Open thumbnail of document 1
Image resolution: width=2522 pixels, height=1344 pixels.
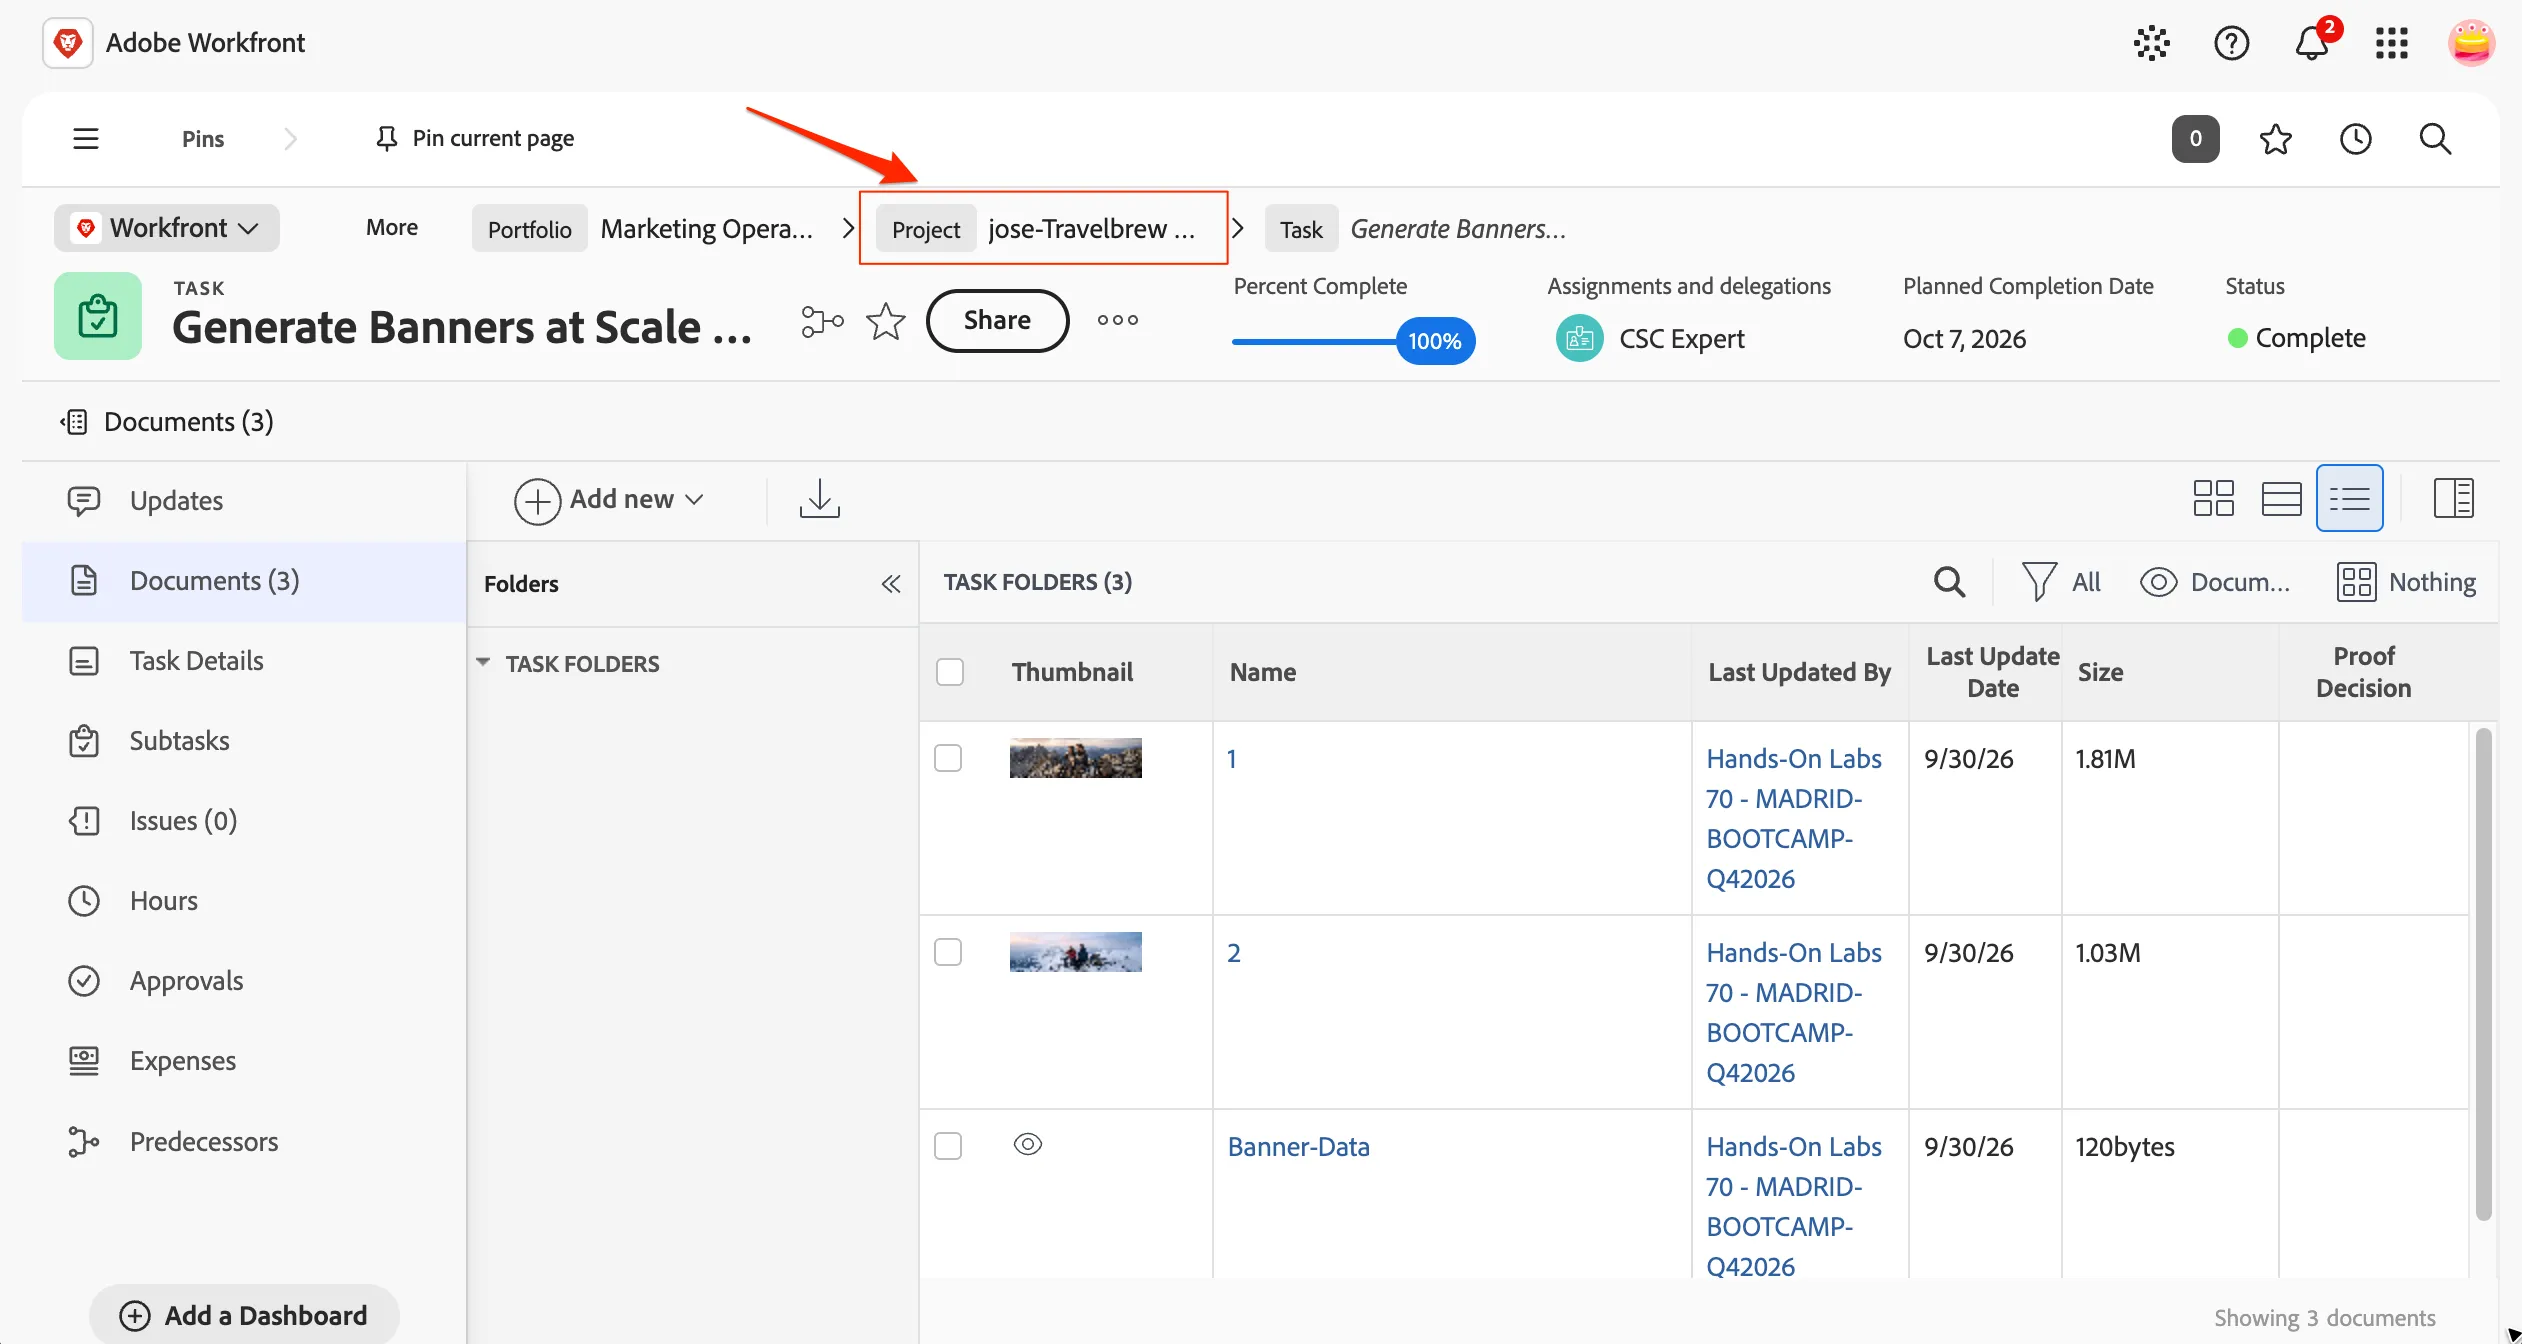pyautogui.click(x=1075, y=758)
